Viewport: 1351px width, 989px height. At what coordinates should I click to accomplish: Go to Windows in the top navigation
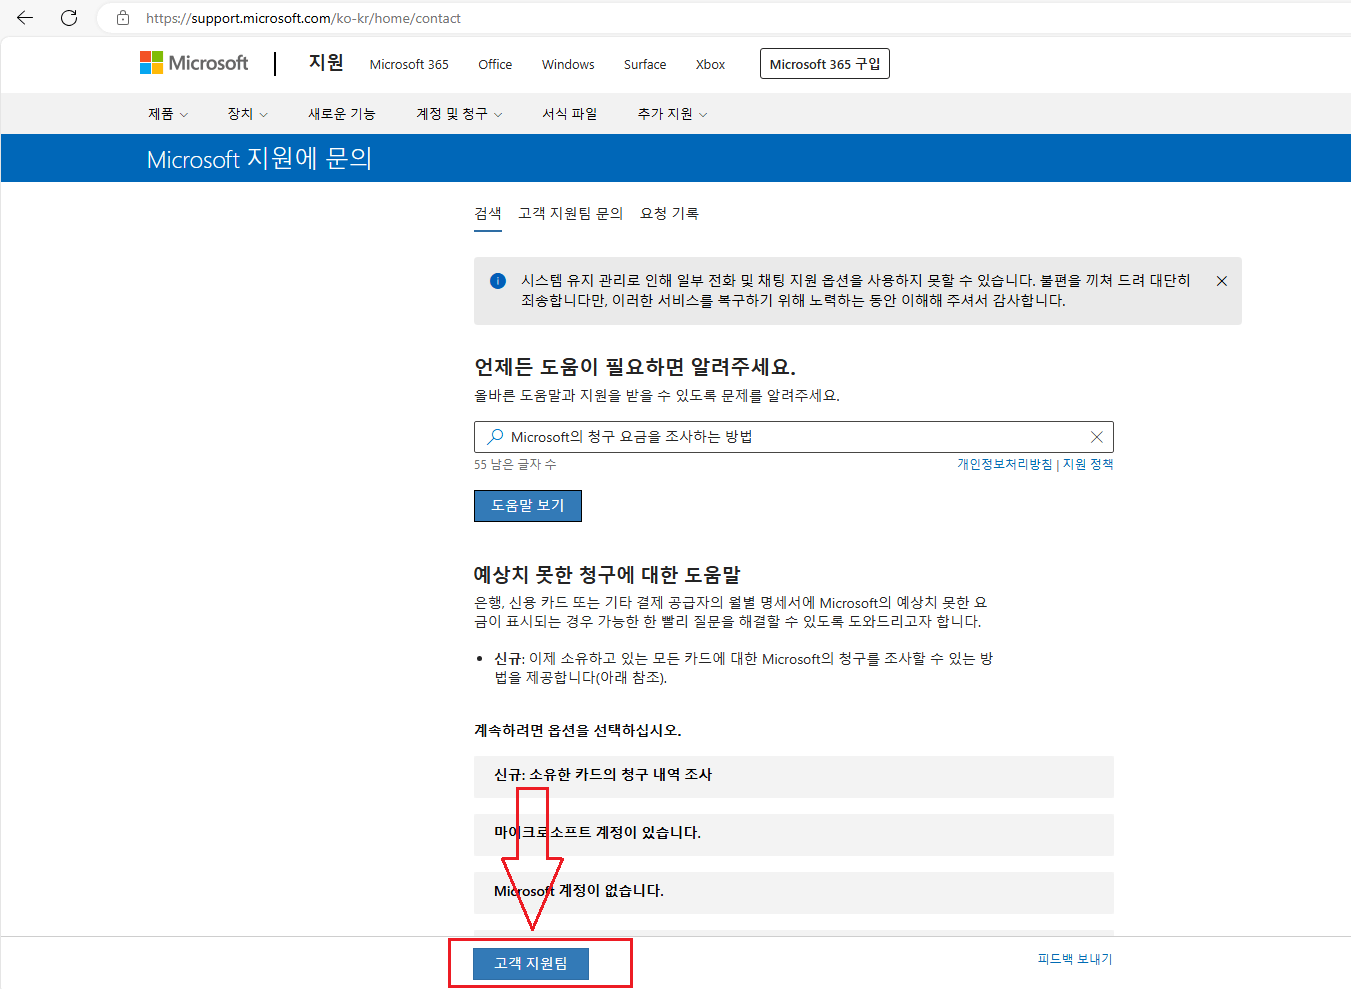(568, 64)
